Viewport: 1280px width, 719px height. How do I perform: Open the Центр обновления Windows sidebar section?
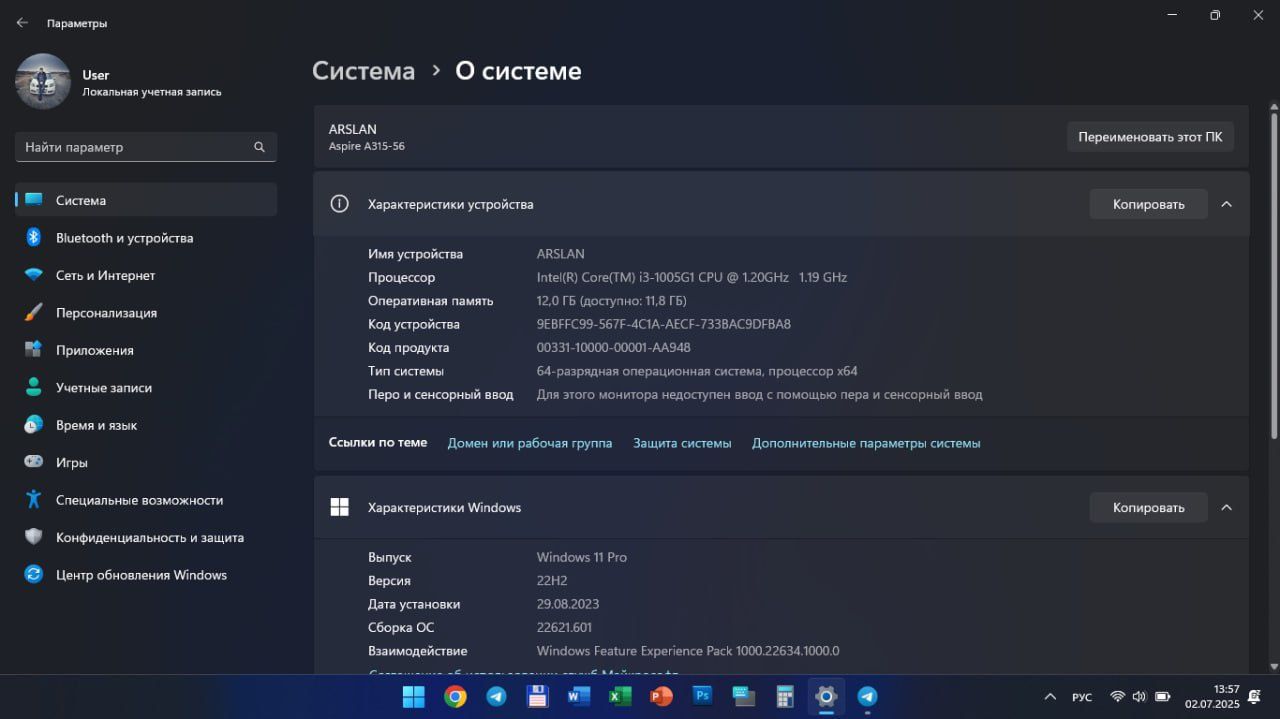pos(146,575)
